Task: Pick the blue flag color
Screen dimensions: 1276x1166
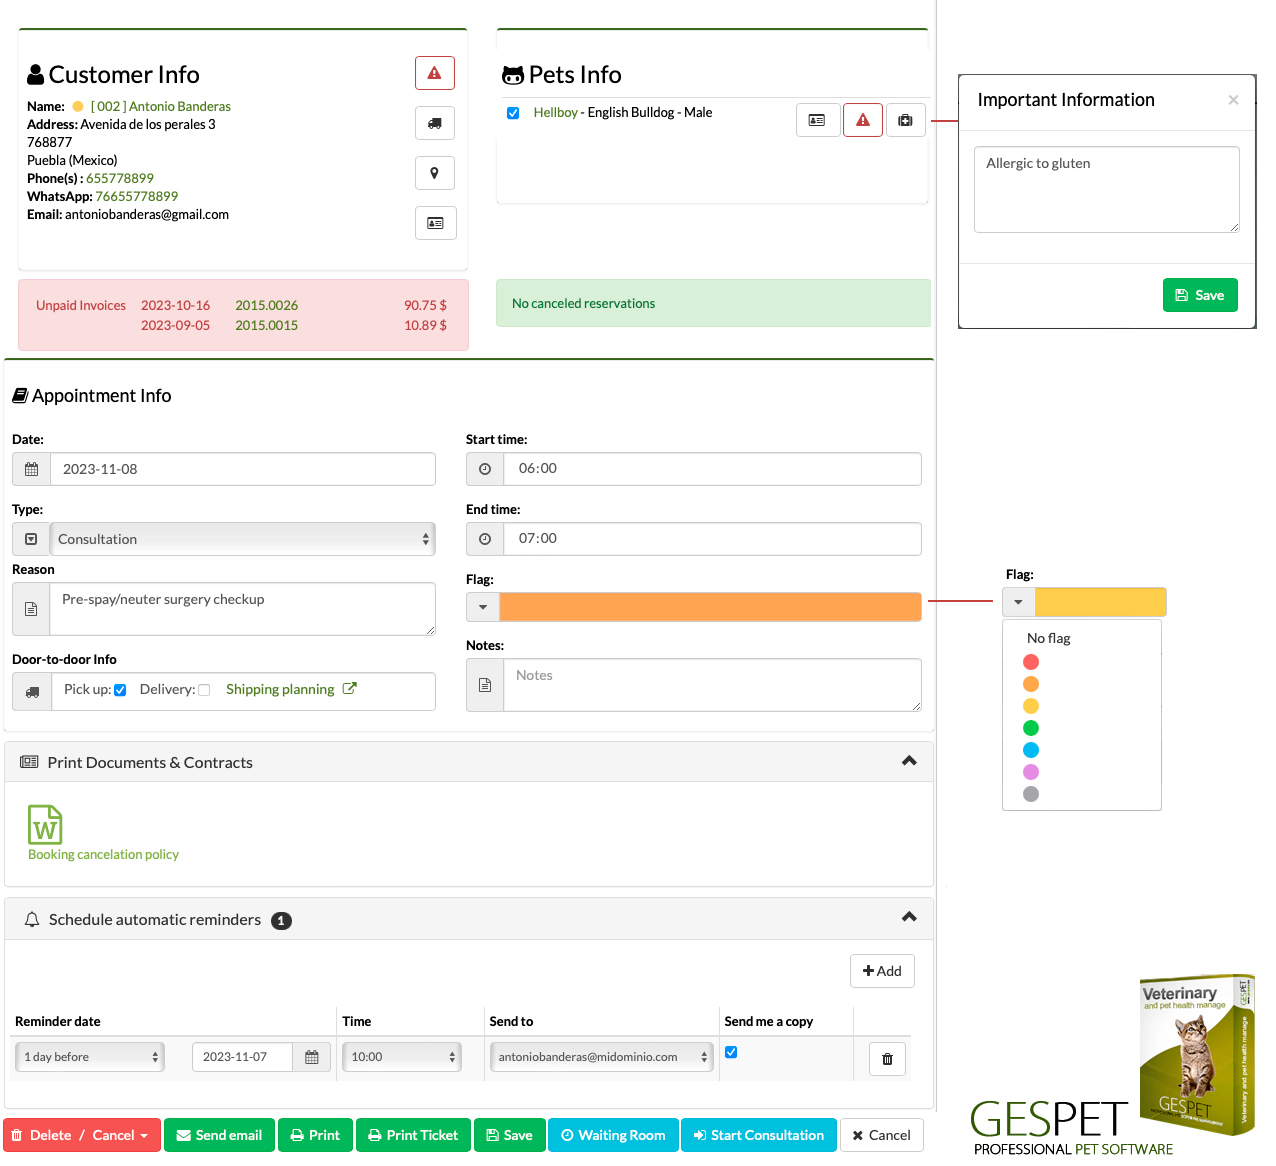Action: pos(1031,750)
